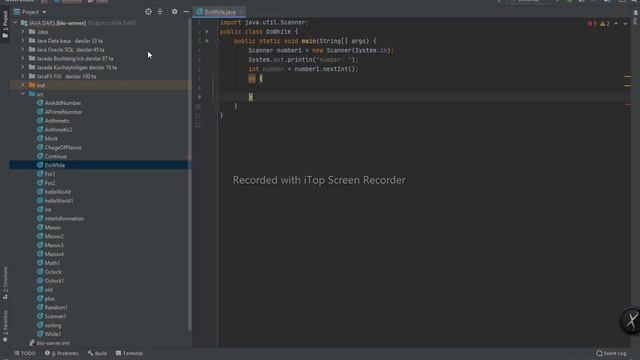Select the APrimeNumber class

tap(63, 112)
